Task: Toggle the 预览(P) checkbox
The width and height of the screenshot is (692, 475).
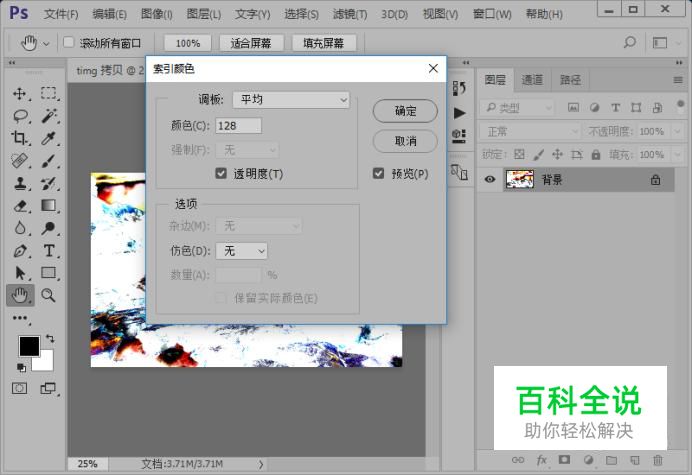Action: point(378,173)
